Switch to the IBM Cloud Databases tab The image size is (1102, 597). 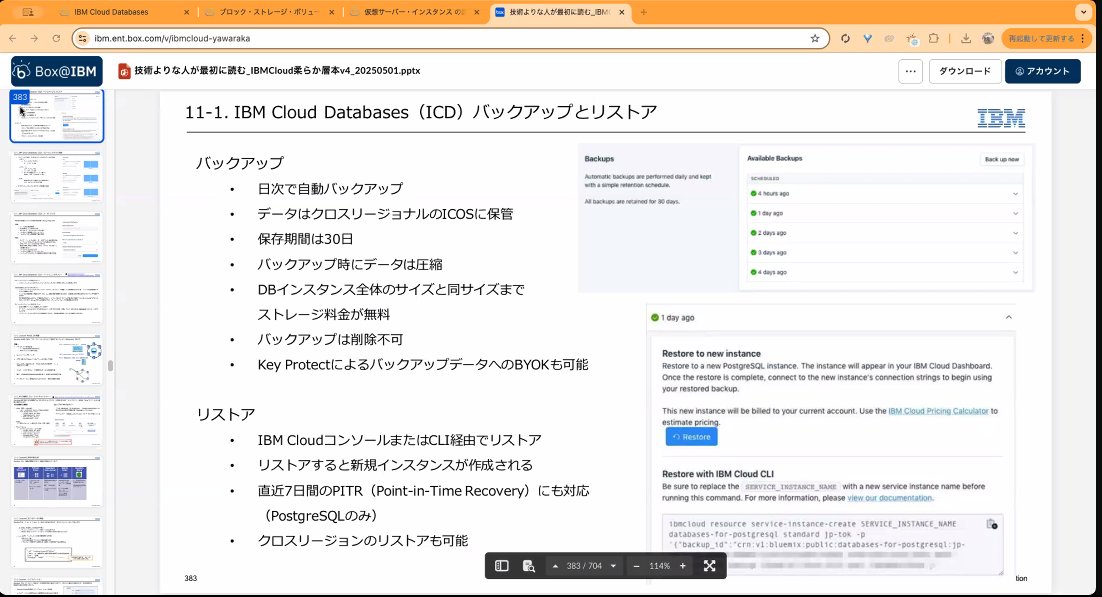click(123, 12)
